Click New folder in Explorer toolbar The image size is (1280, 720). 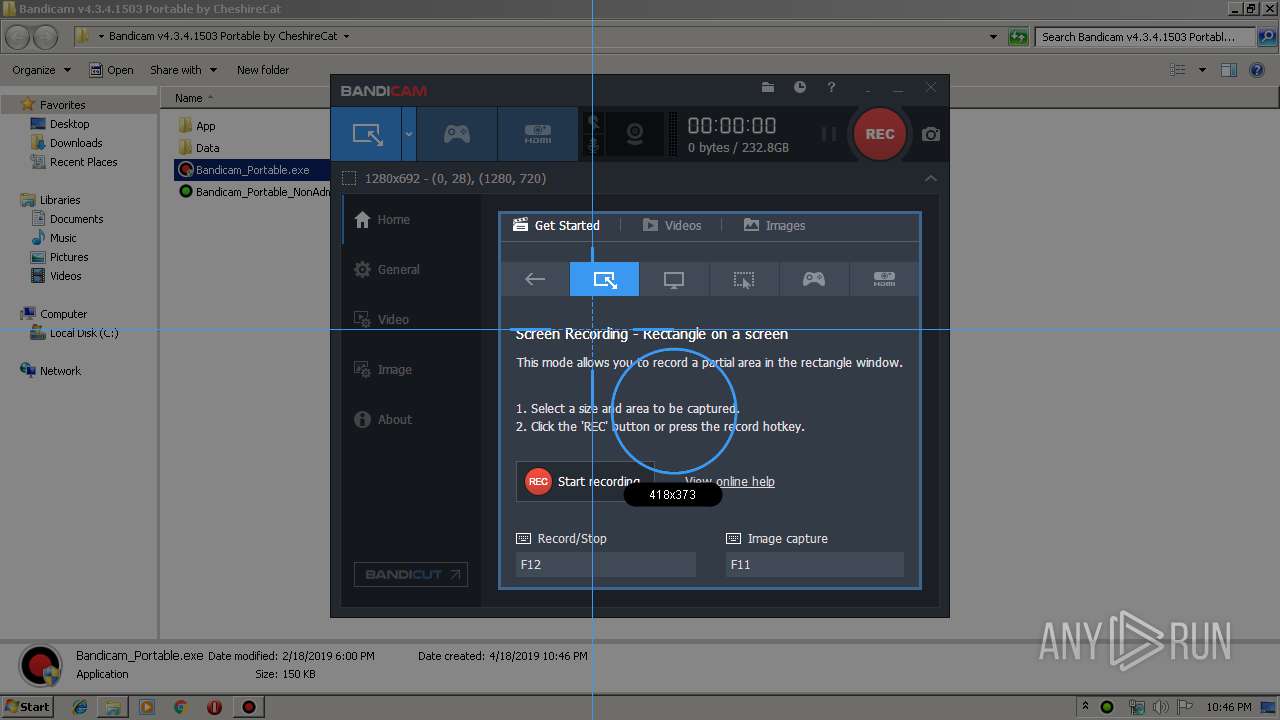point(263,70)
